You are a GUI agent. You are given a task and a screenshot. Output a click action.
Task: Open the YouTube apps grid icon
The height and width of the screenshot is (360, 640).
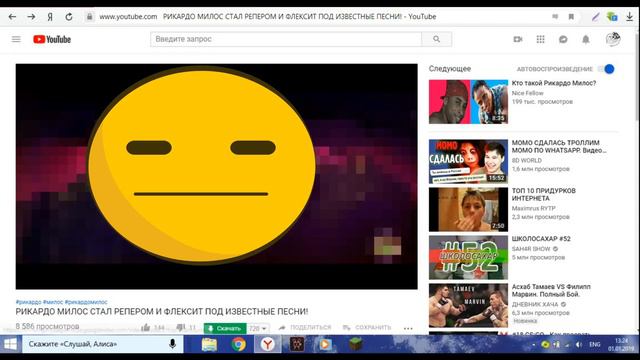(540, 39)
